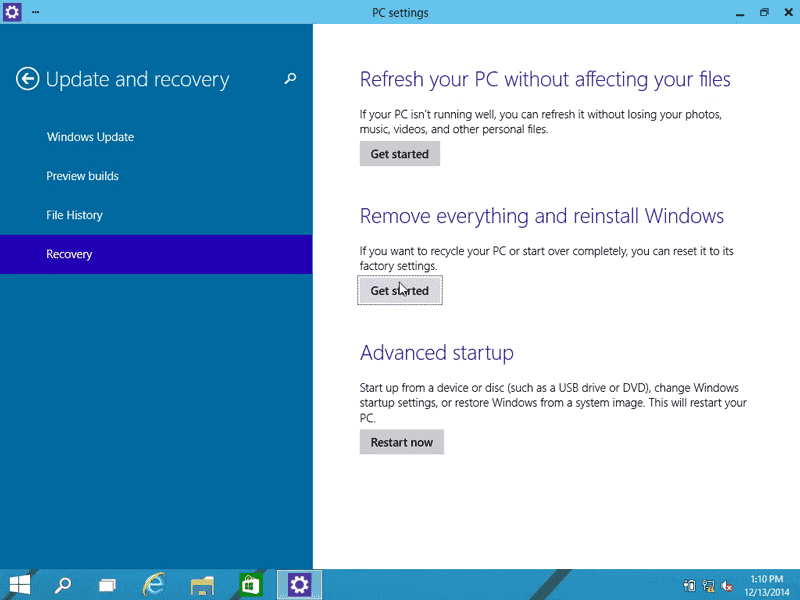Click the network status tray icon
Image resolution: width=800 pixels, height=600 pixels.
coord(708,585)
